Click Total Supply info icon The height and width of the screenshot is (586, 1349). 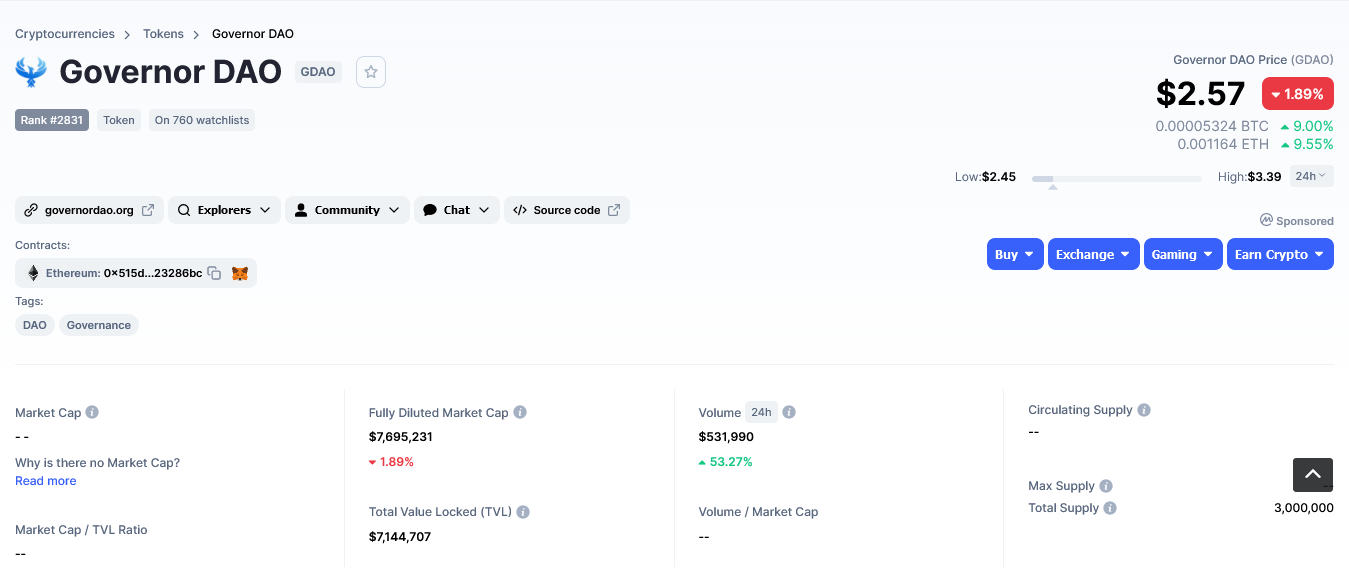(1110, 508)
